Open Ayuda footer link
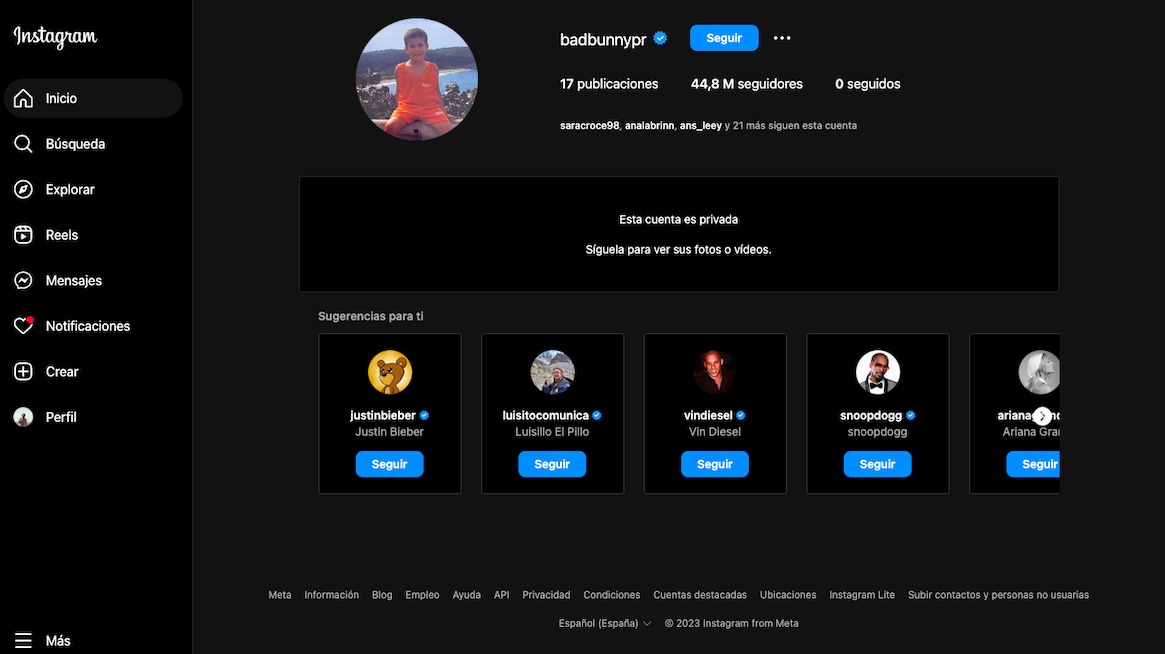 coord(467,595)
